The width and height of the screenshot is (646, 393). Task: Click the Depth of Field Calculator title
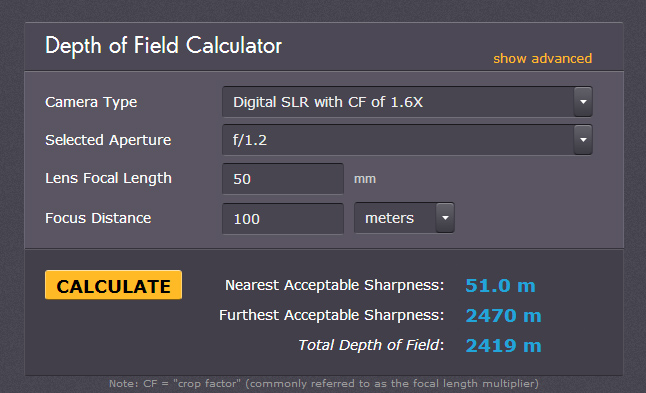tap(163, 46)
